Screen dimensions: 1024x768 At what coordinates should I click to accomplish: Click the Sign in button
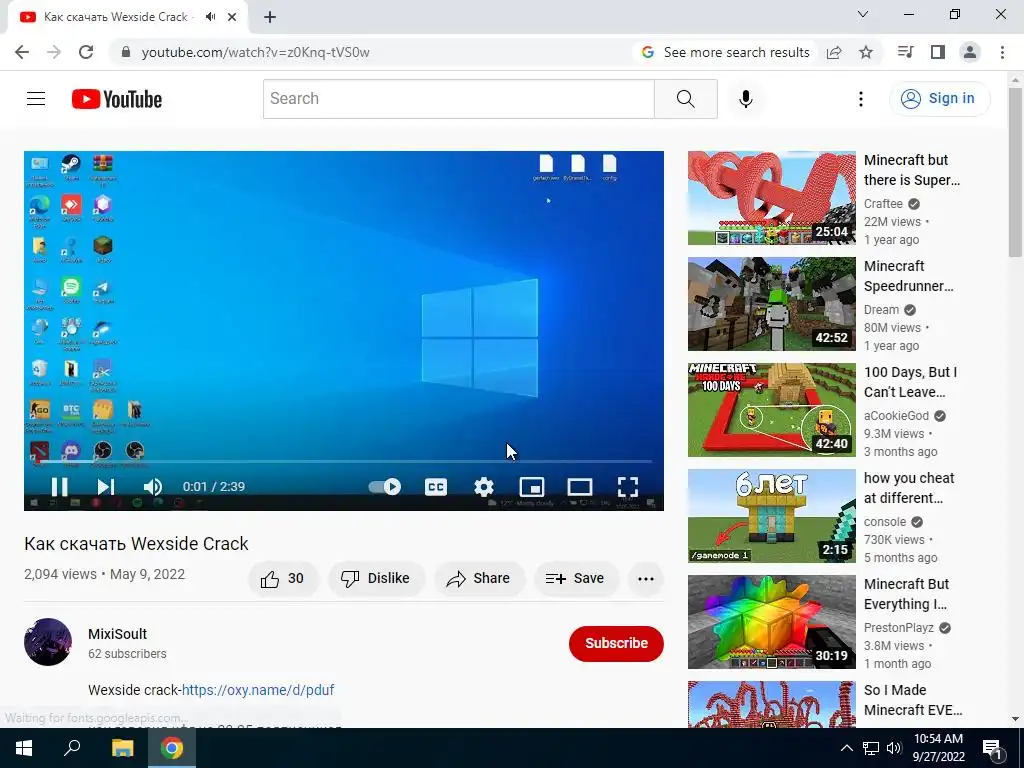[x=939, y=99]
